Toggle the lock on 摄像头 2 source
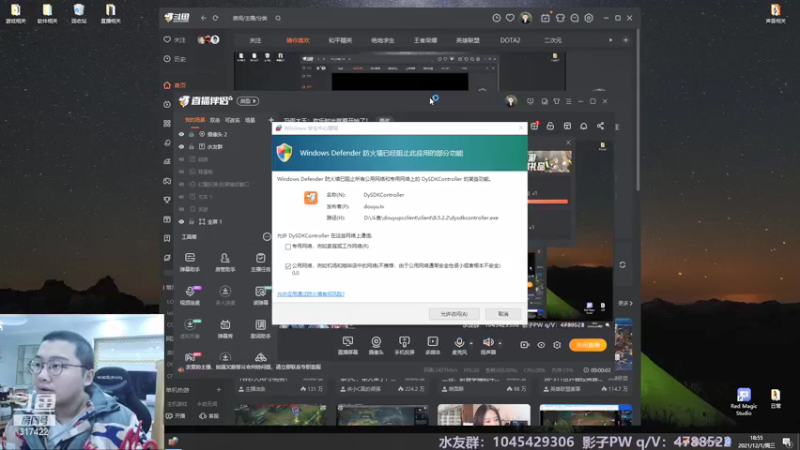The image size is (800, 450). [191, 134]
